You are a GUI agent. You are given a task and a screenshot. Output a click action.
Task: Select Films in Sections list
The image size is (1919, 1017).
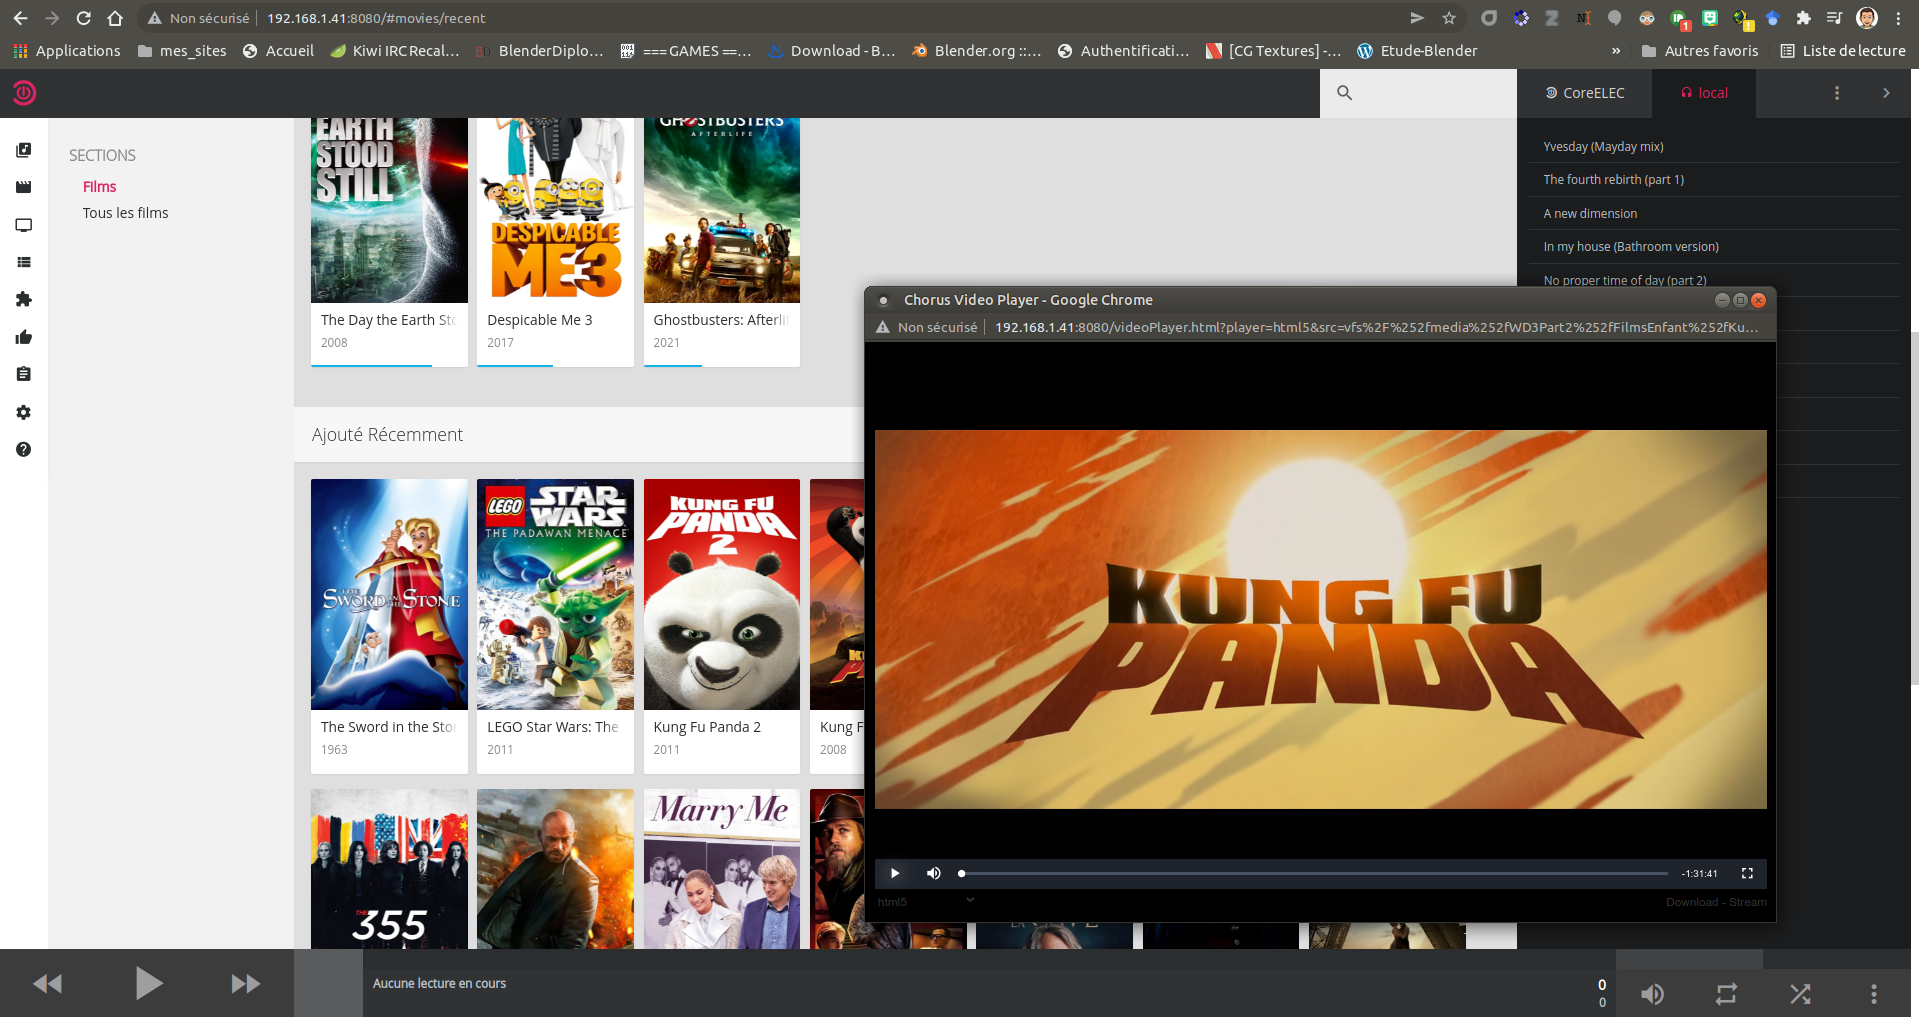click(x=99, y=187)
